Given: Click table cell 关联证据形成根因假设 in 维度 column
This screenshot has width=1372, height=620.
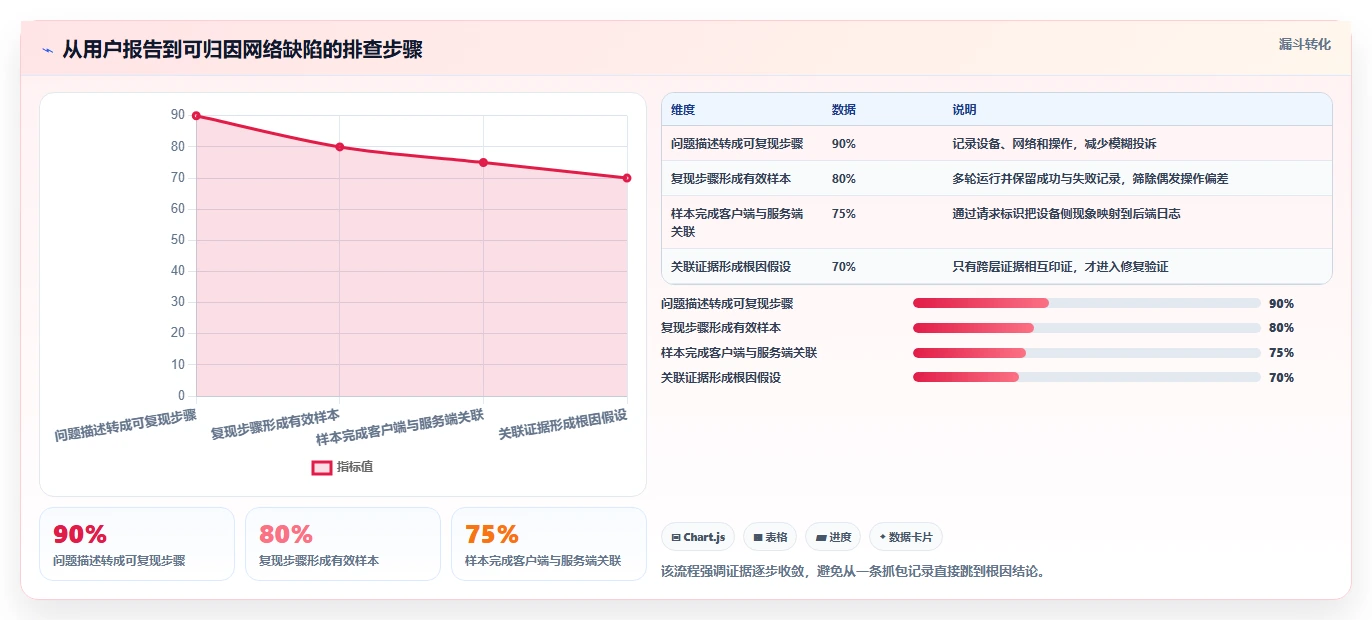Looking at the screenshot, I should pyautogui.click(x=731, y=267).
